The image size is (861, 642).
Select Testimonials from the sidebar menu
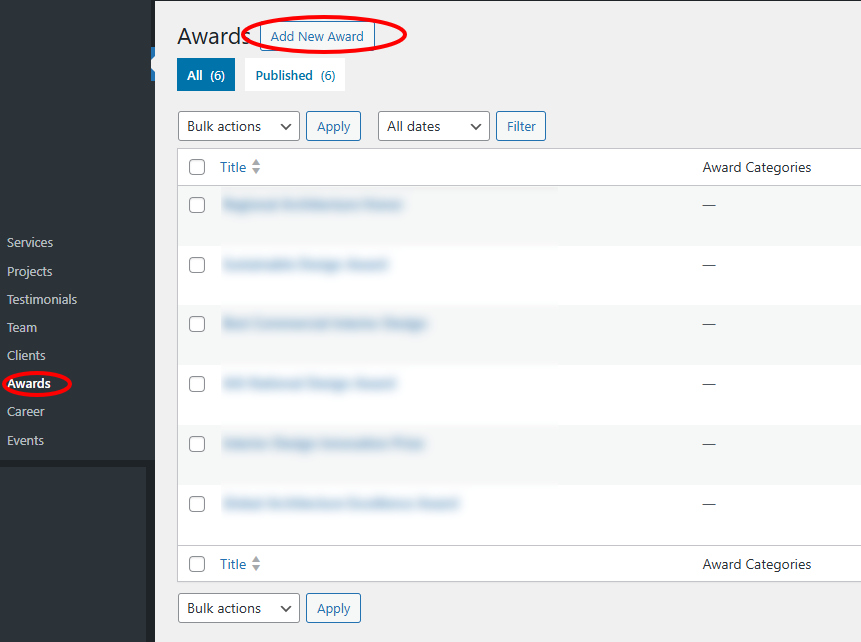click(x=42, y=299)
